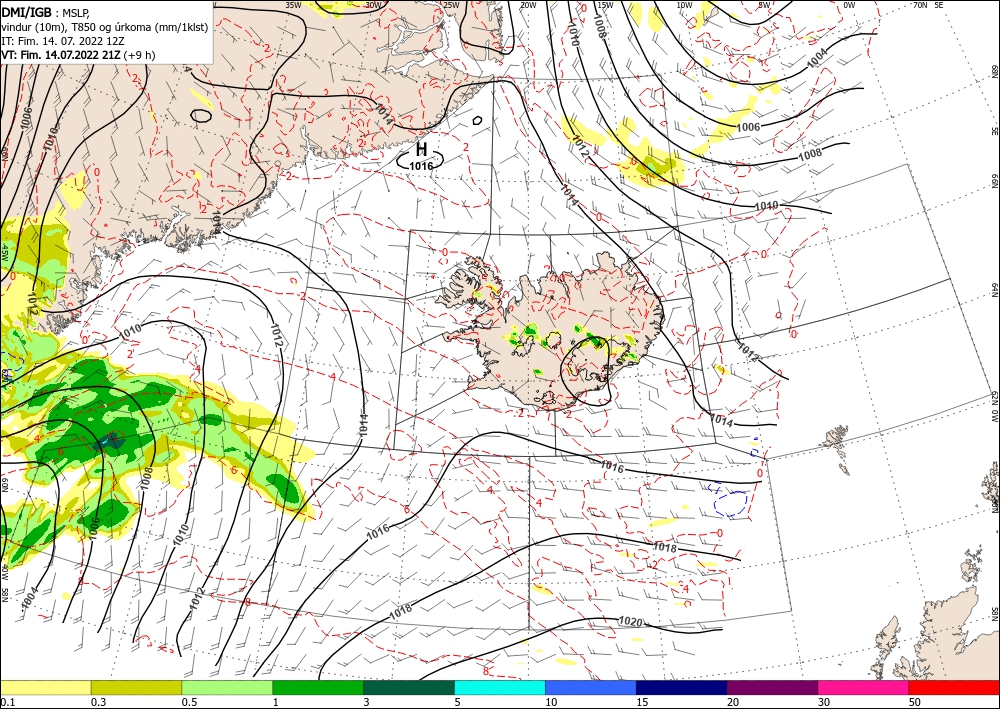The width and height of the screenshot is (1000, 709).
Task: Pick the pink 30–50 legend color band
Action: [864, 687]
